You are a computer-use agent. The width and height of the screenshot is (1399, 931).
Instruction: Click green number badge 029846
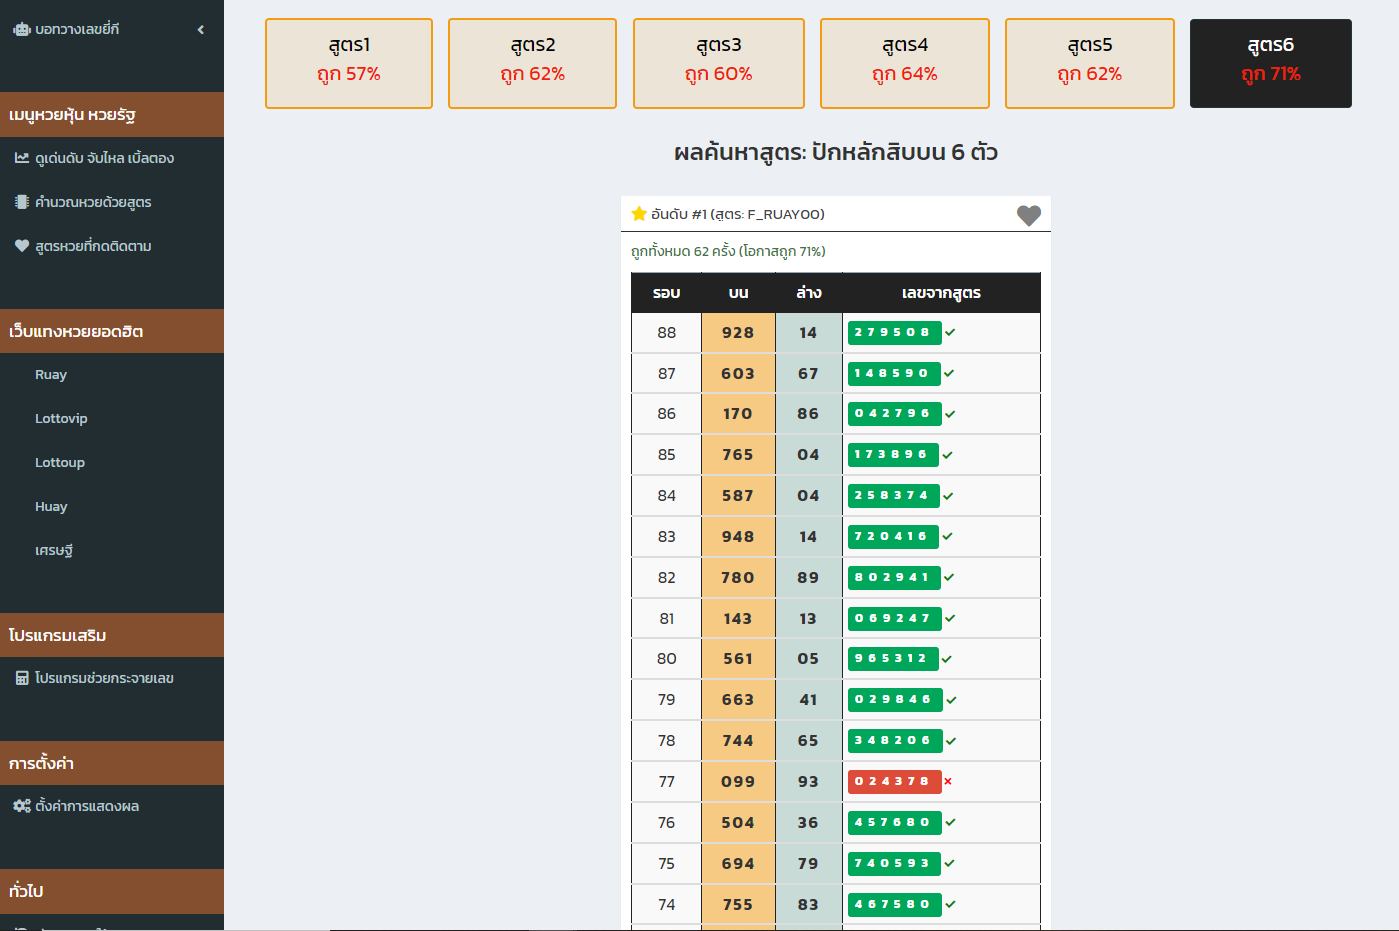tap(895, 700)
